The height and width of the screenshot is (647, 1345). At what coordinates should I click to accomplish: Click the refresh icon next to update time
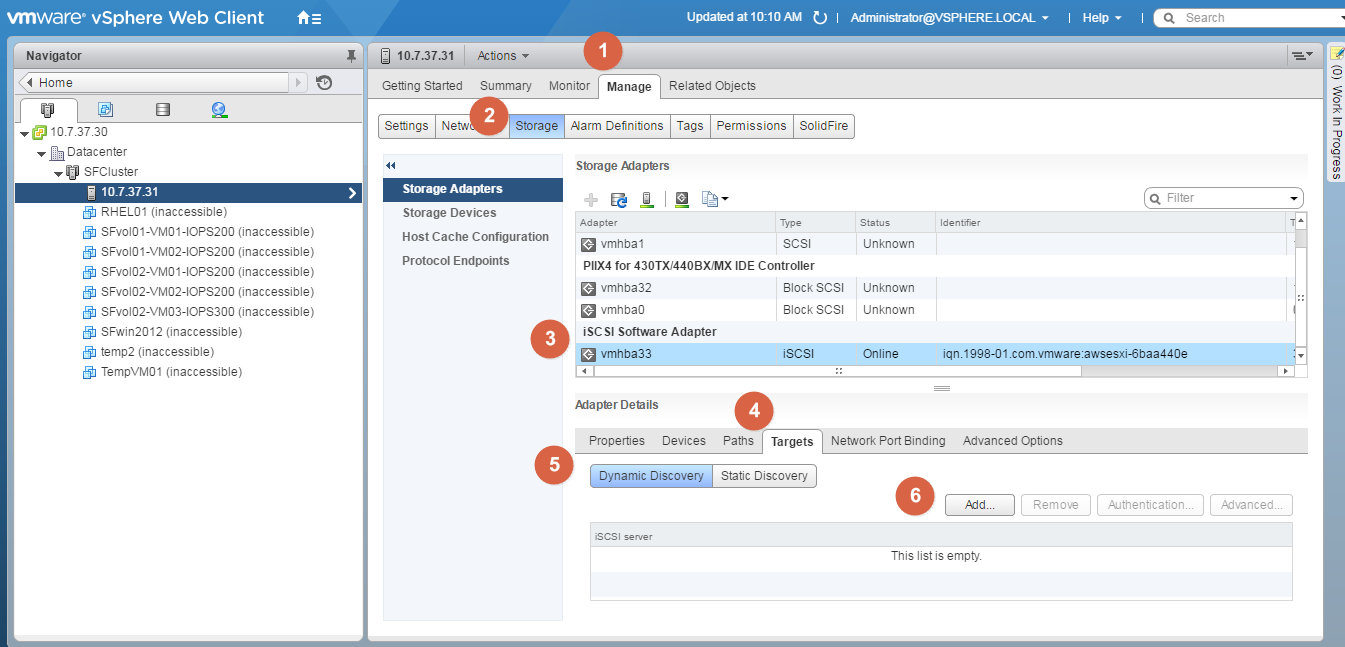[820, 18]
